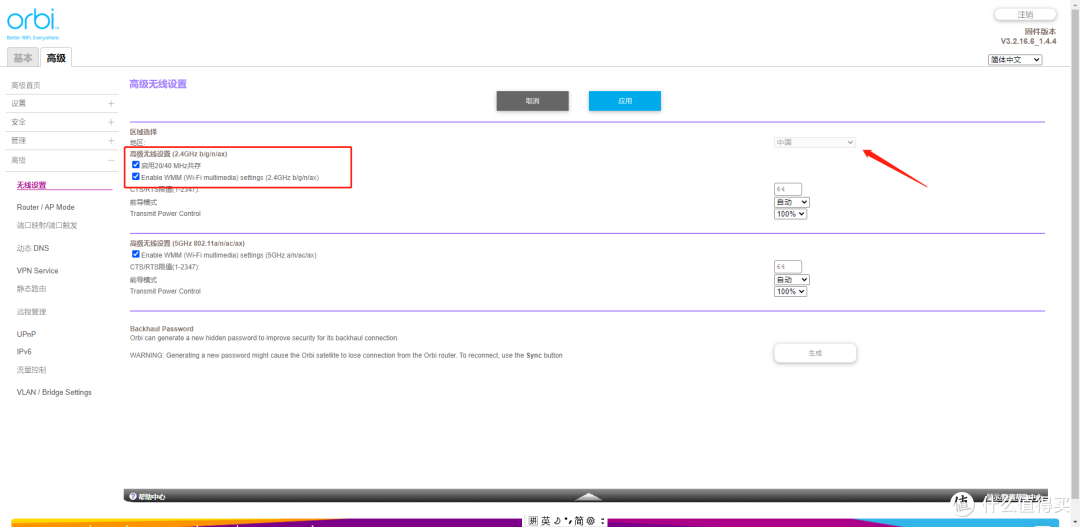Collapse the 高级 sidebar section
Image resolution: width=1080 pixels, height=527 pixels.
[x=63, y=160]
